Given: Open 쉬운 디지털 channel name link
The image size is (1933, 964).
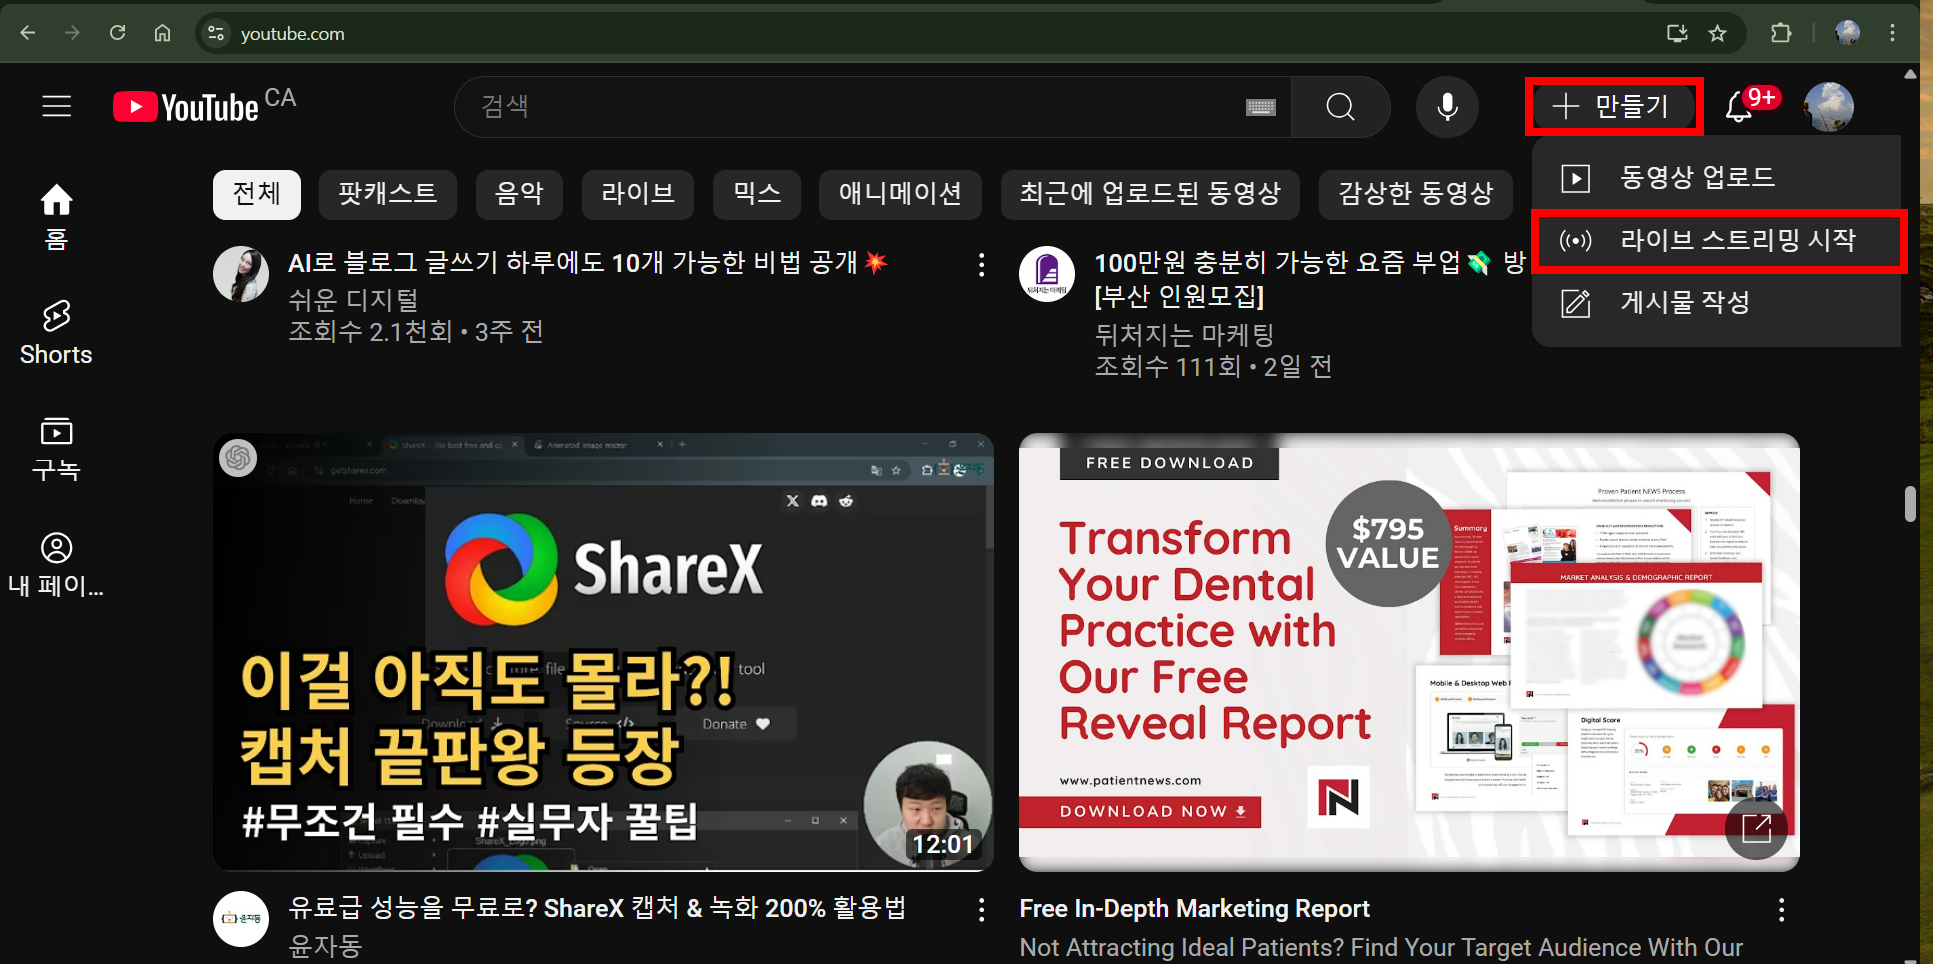Looking at the screenshot, I should click(353, 299).
